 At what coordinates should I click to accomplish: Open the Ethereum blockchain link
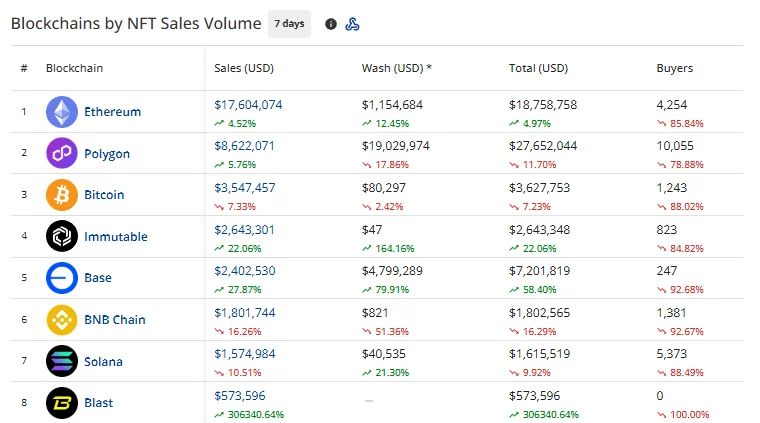coord(112,112)
